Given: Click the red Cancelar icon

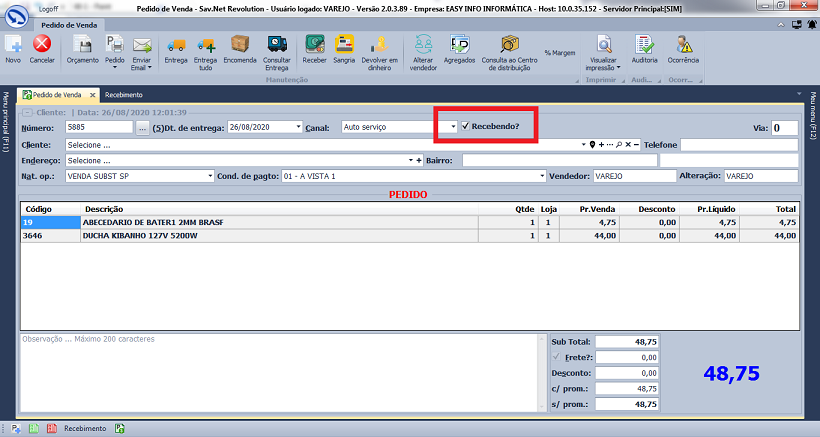Looking at the screenshot, I should [x=42, y=47].
